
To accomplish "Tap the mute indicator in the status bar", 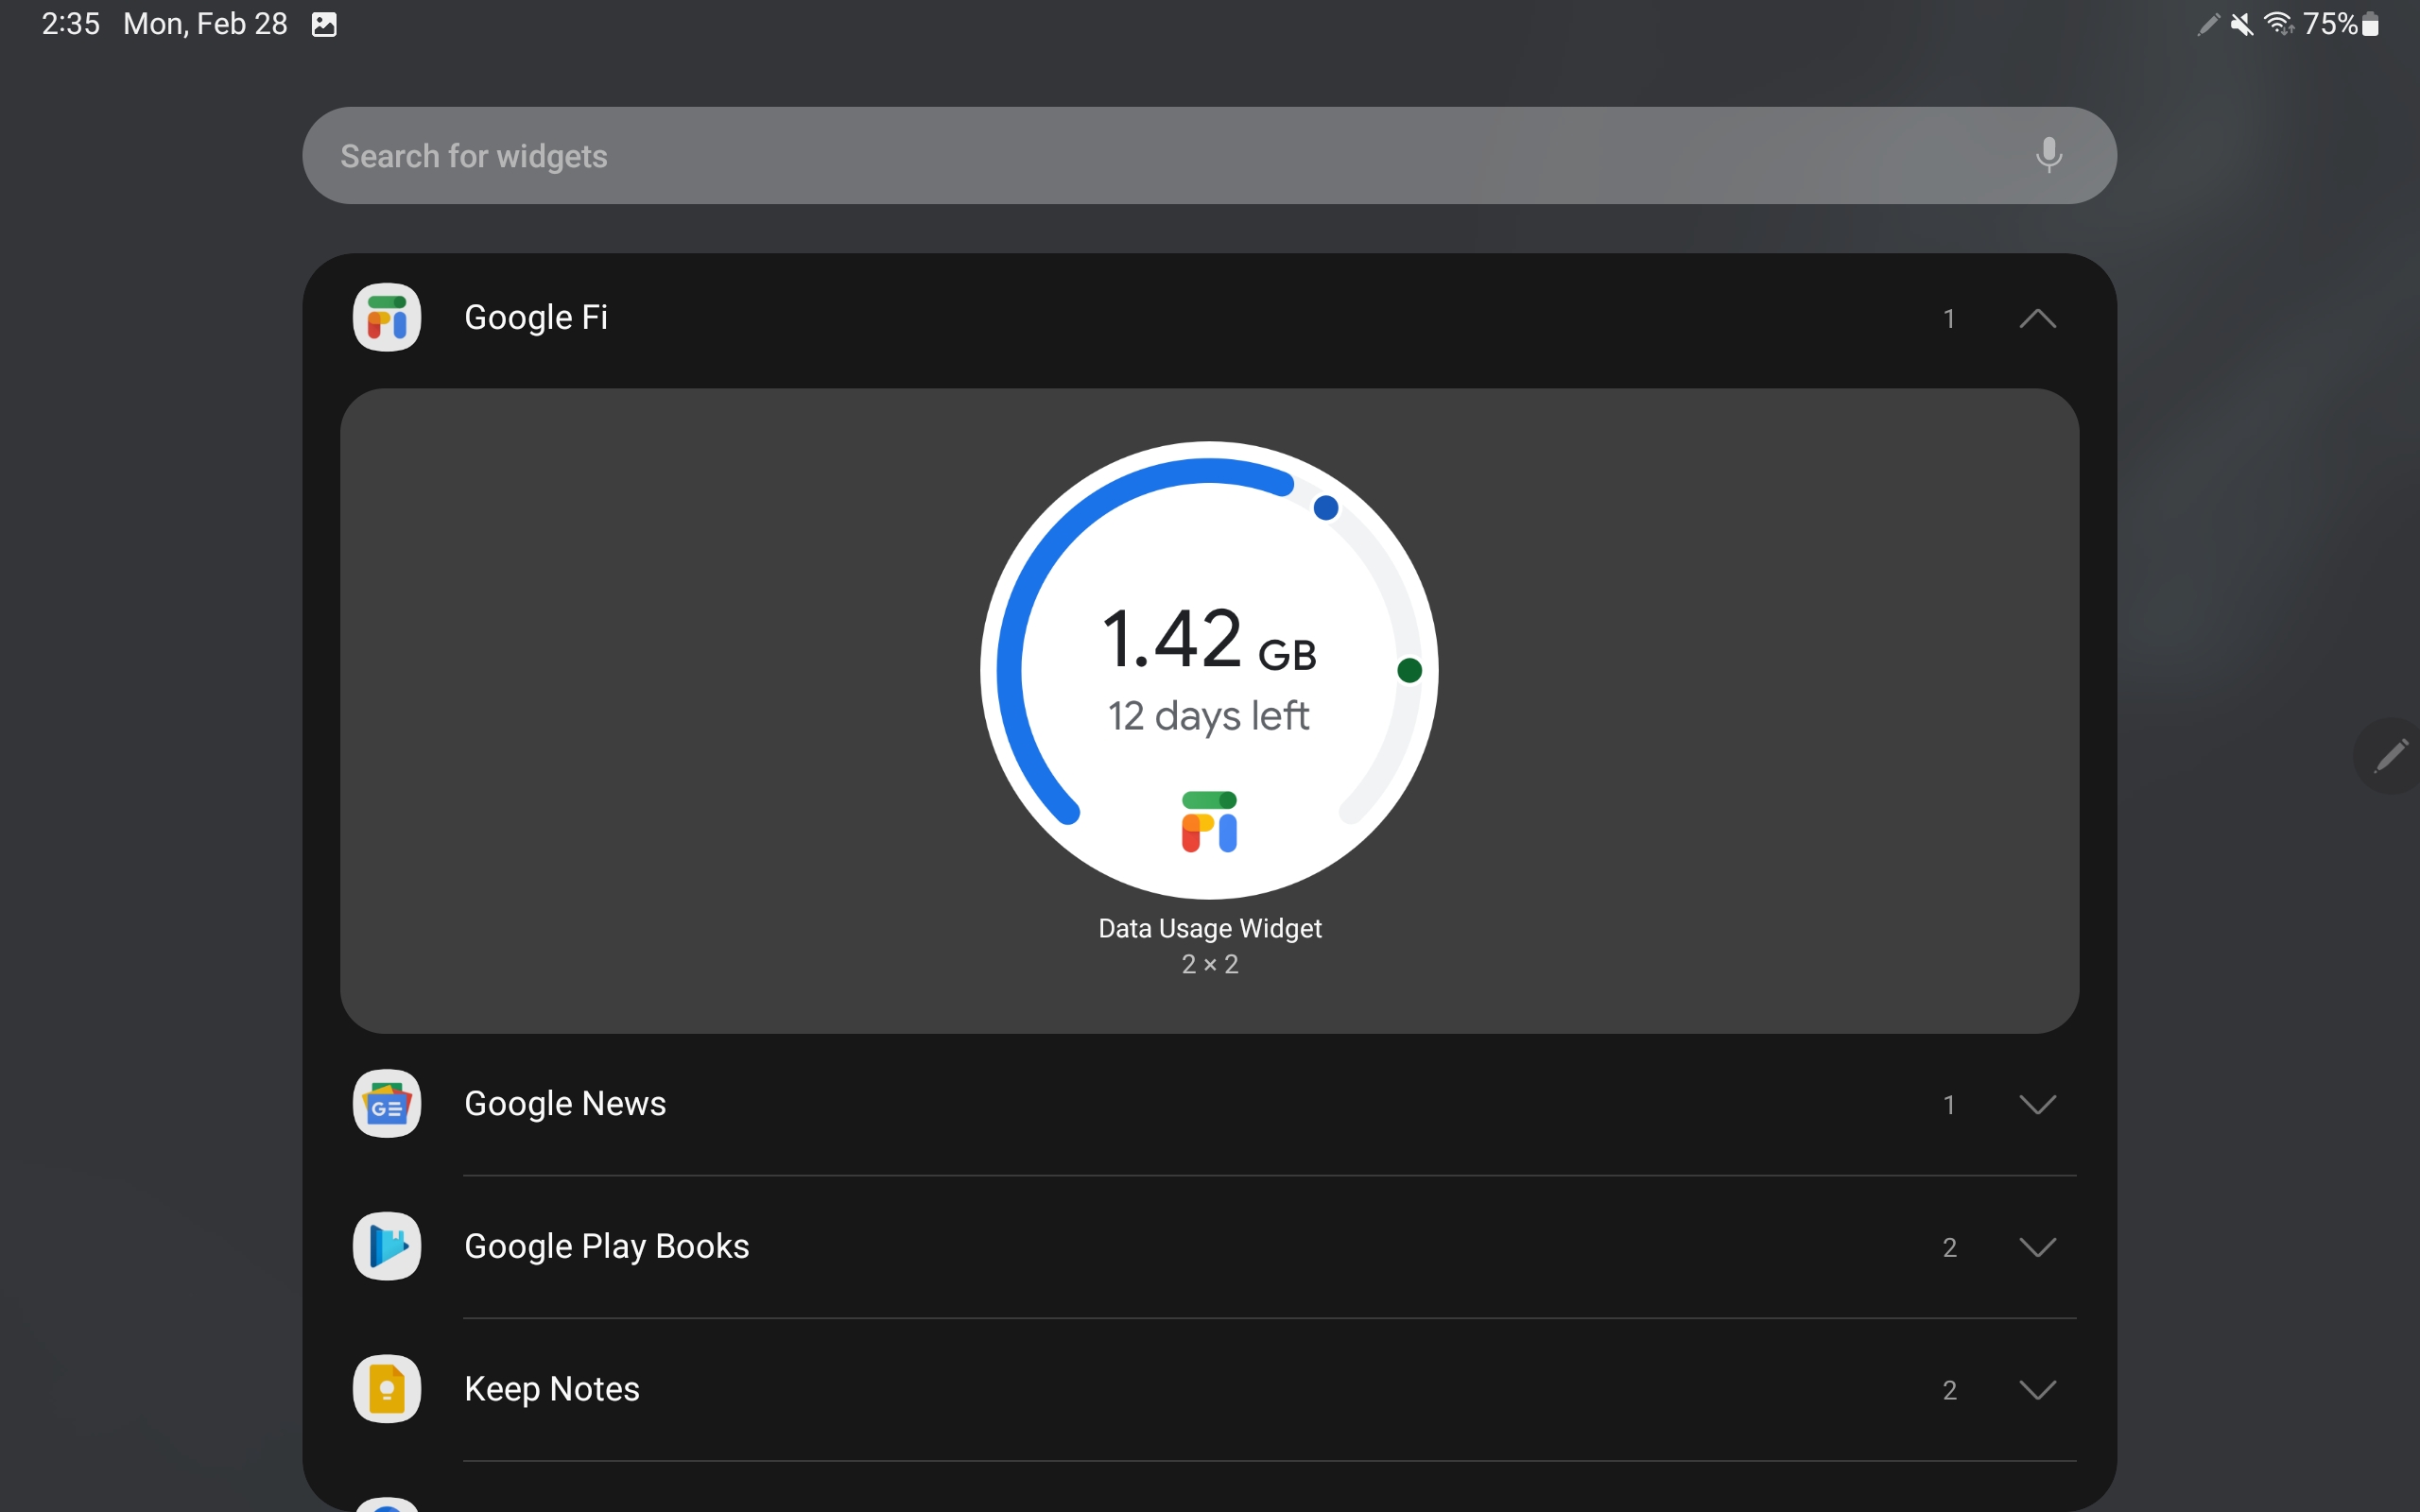I will tap(2242, 24).
